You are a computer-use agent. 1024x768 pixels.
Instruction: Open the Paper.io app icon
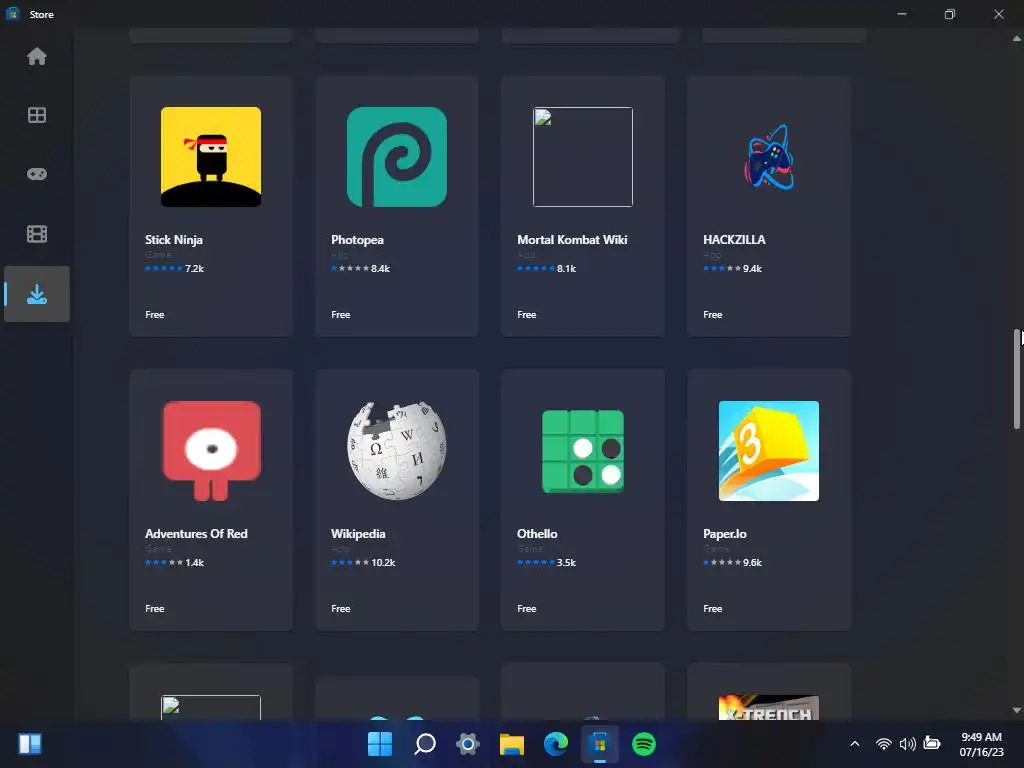click(769, 451)
